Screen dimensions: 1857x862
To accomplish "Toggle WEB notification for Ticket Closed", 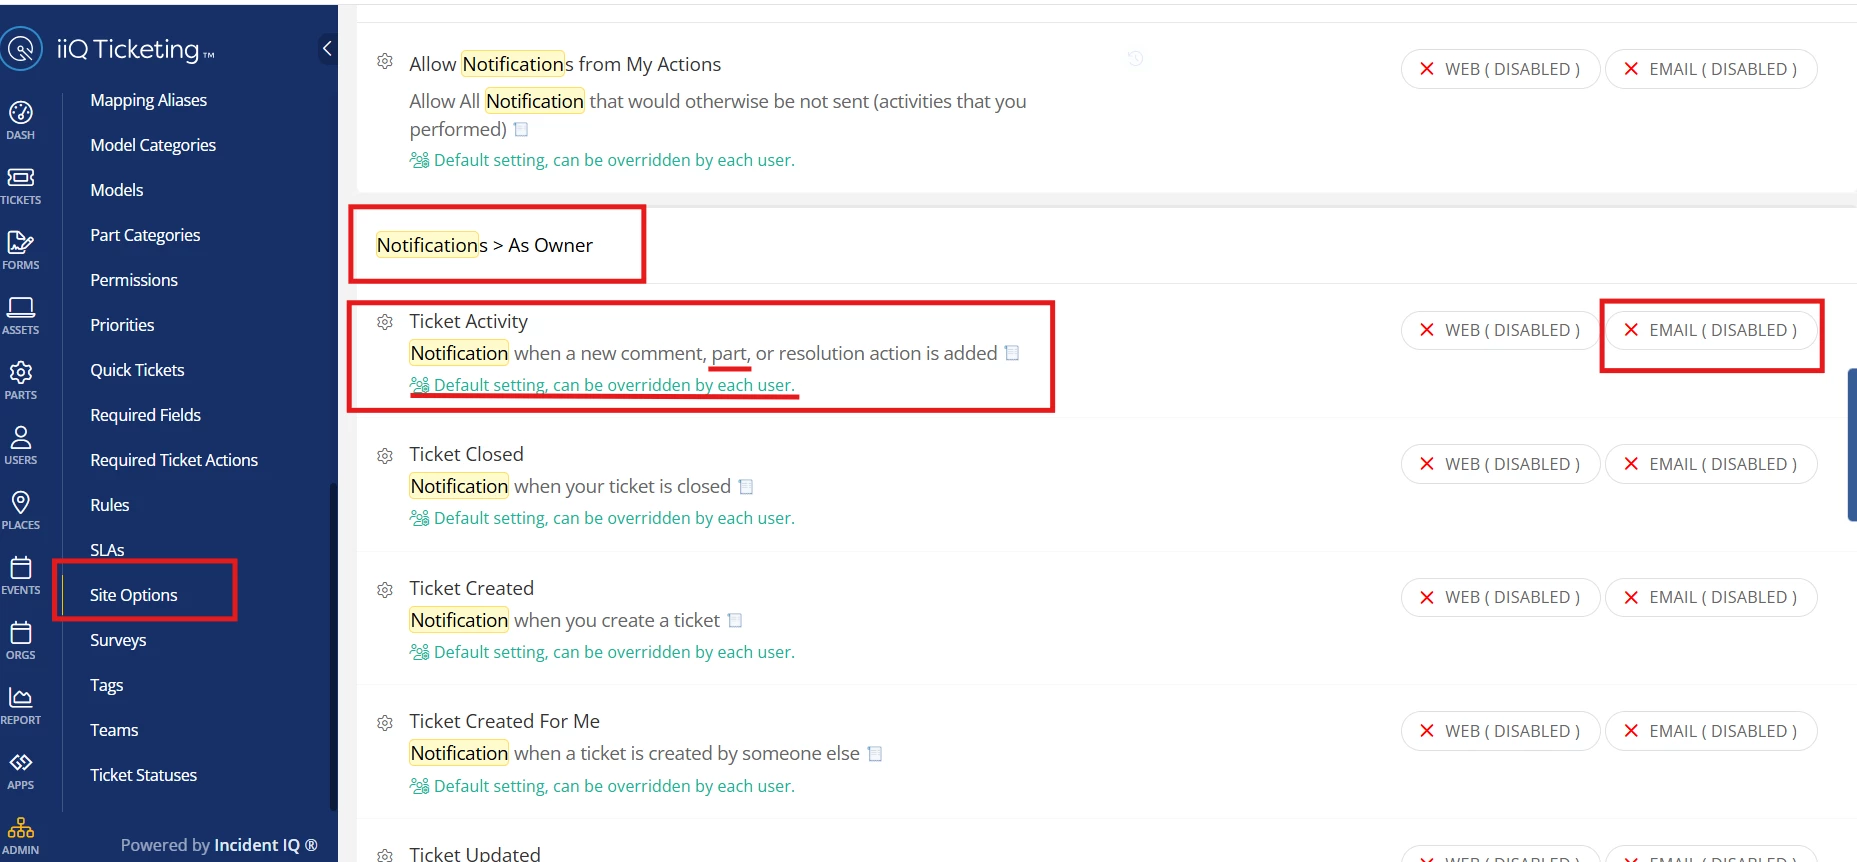I will 1500,464.
